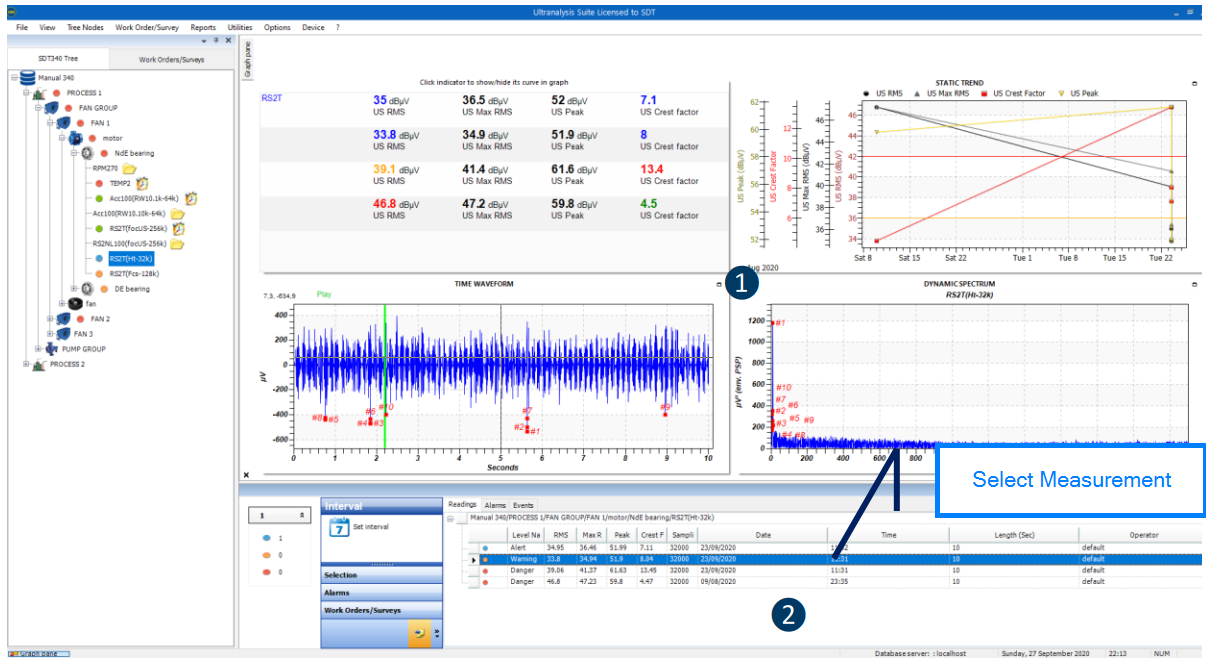Toggle the US RMS curve in Static Trend legend
The width and height of the screenshot is (1206, 661).
tap(888, 93)
